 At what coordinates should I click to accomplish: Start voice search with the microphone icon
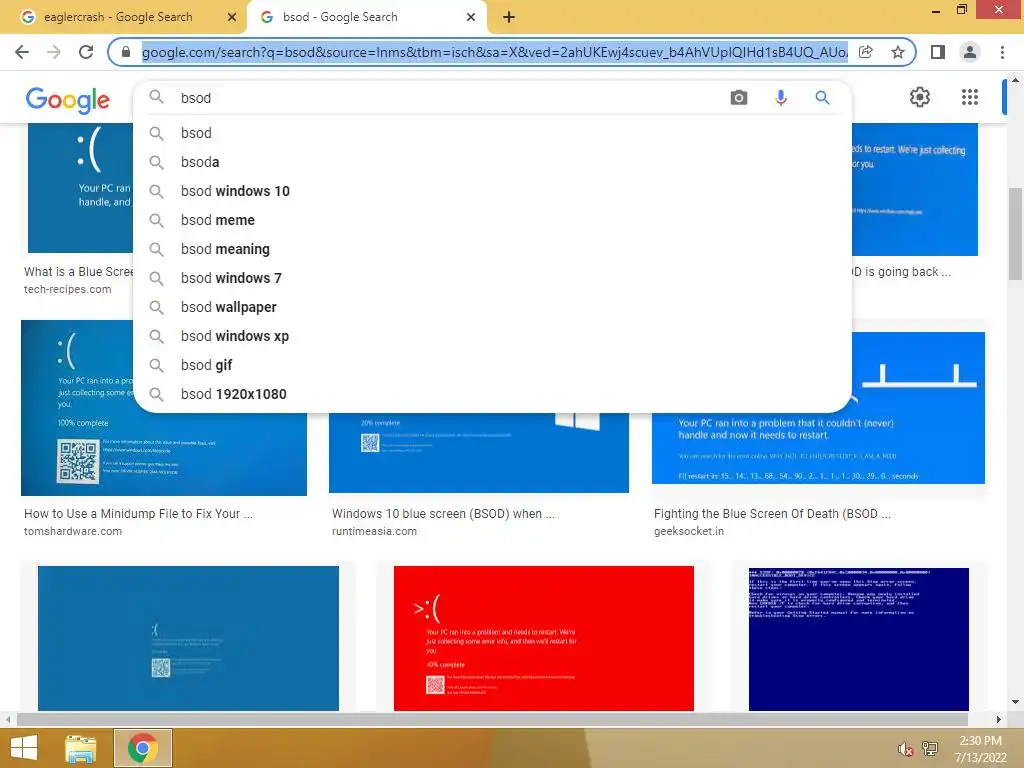click(780, 98)
